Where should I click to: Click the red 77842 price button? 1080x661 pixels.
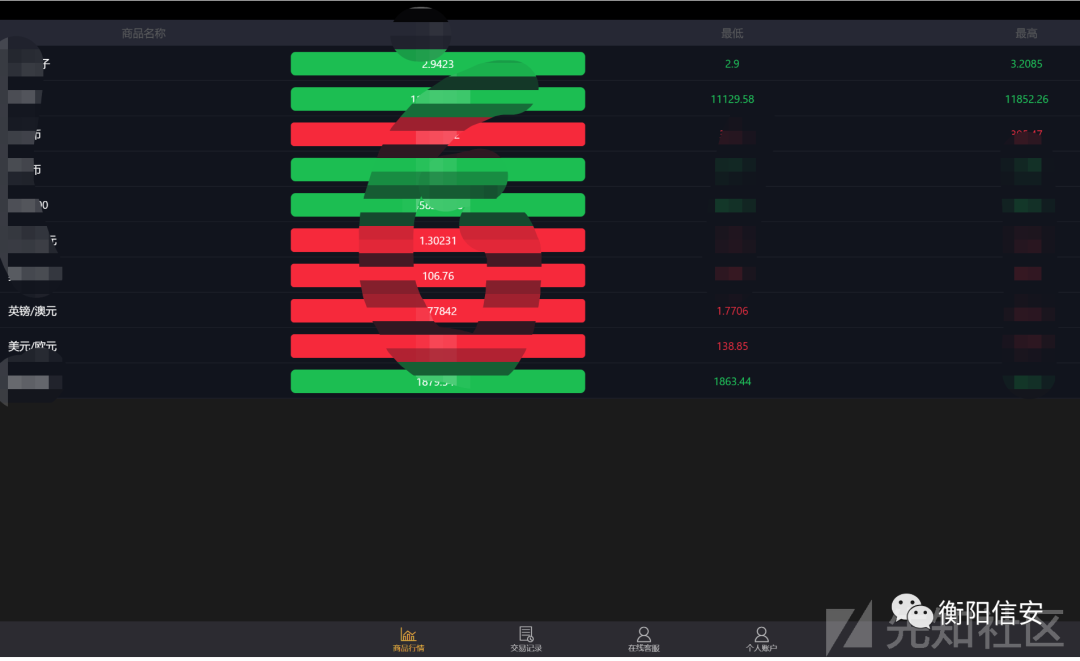(x=438, y=311)
